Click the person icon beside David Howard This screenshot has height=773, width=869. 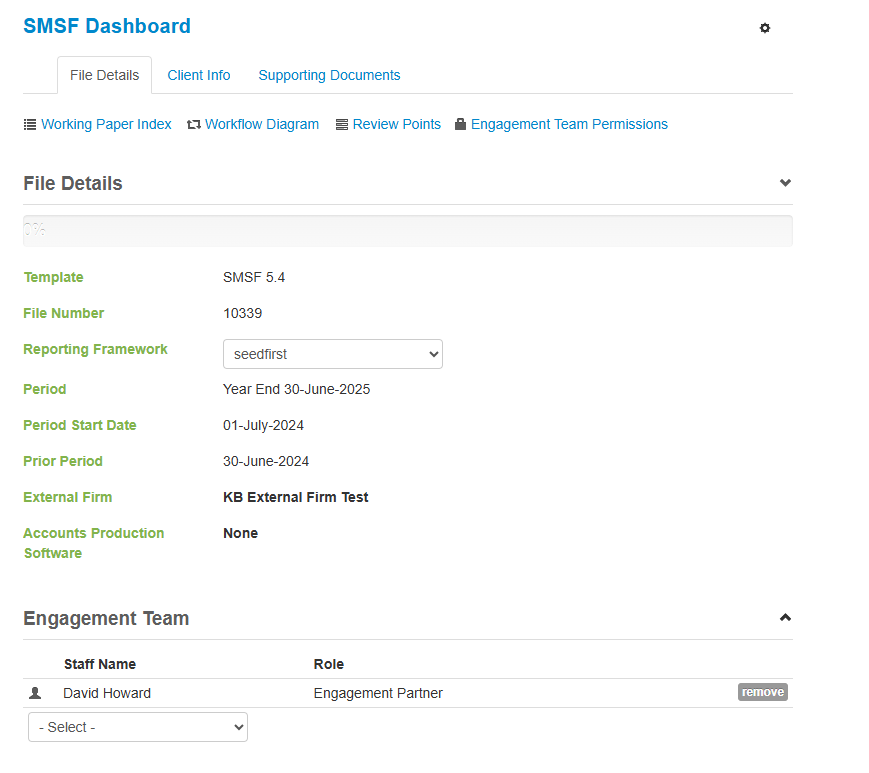click(x=34, y=692)
